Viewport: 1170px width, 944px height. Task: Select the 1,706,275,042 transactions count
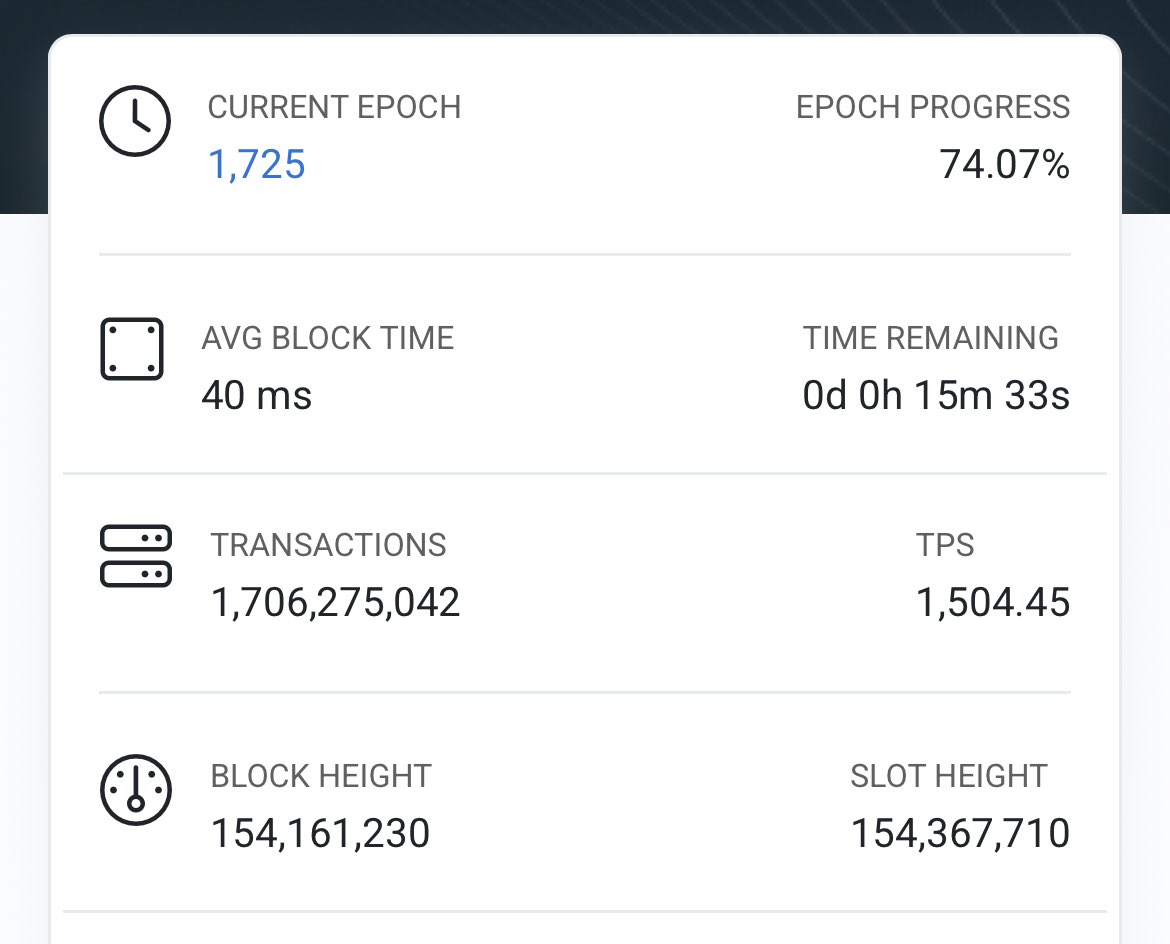335,603
